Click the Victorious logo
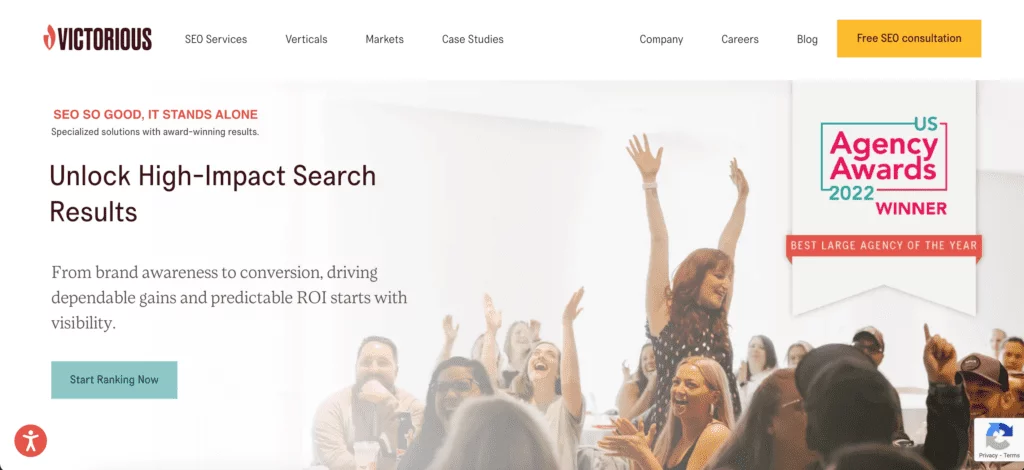 pos(97,39)
